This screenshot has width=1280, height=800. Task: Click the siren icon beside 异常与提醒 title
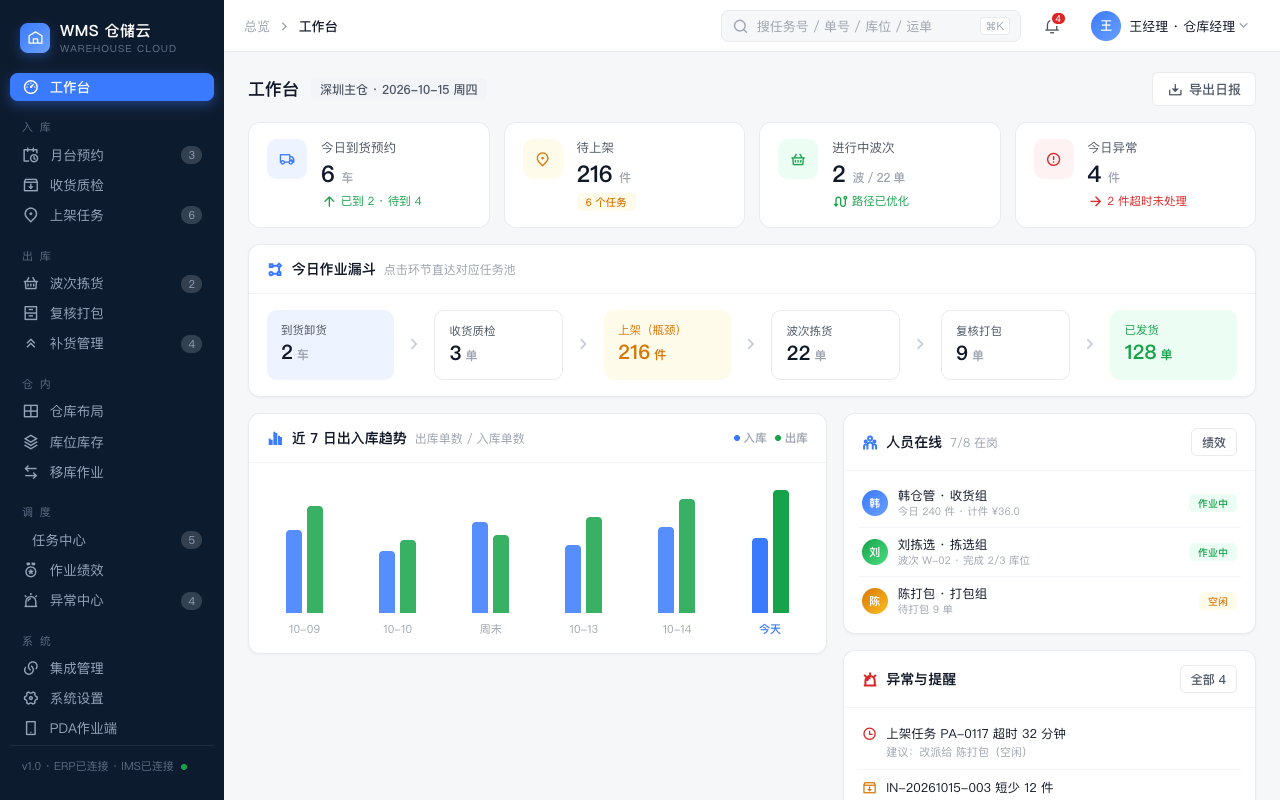click(x=870, y=679)
